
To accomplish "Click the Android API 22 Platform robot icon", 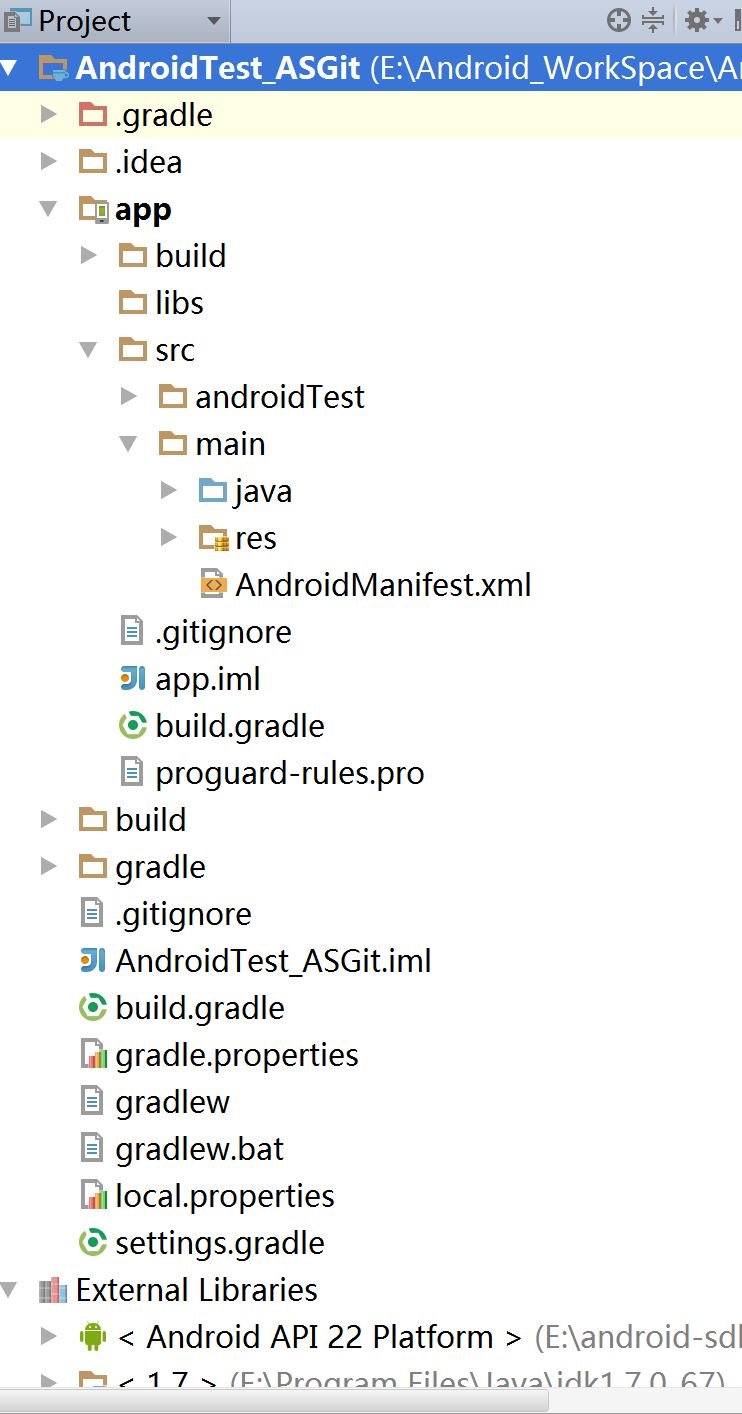I will [x=92, y=1337].
